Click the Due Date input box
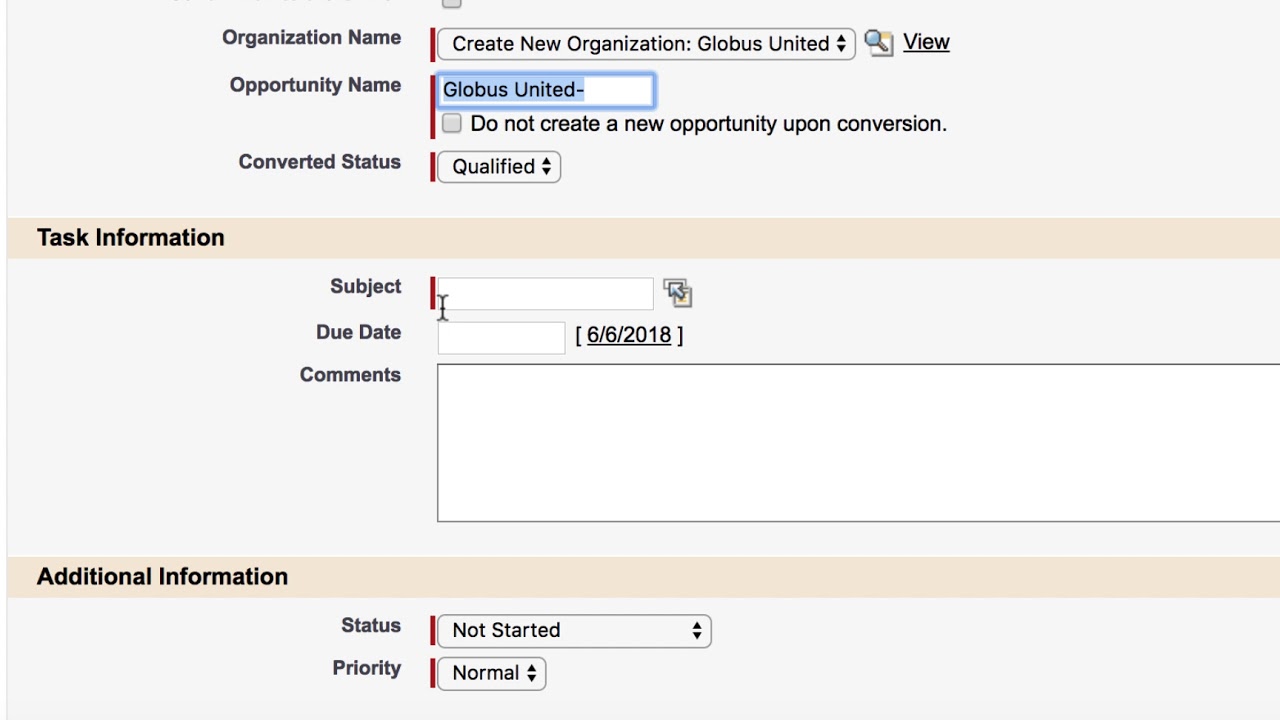Image resolution: width=1280 pixels, height=720 pixels. click(x=501, y=338)
